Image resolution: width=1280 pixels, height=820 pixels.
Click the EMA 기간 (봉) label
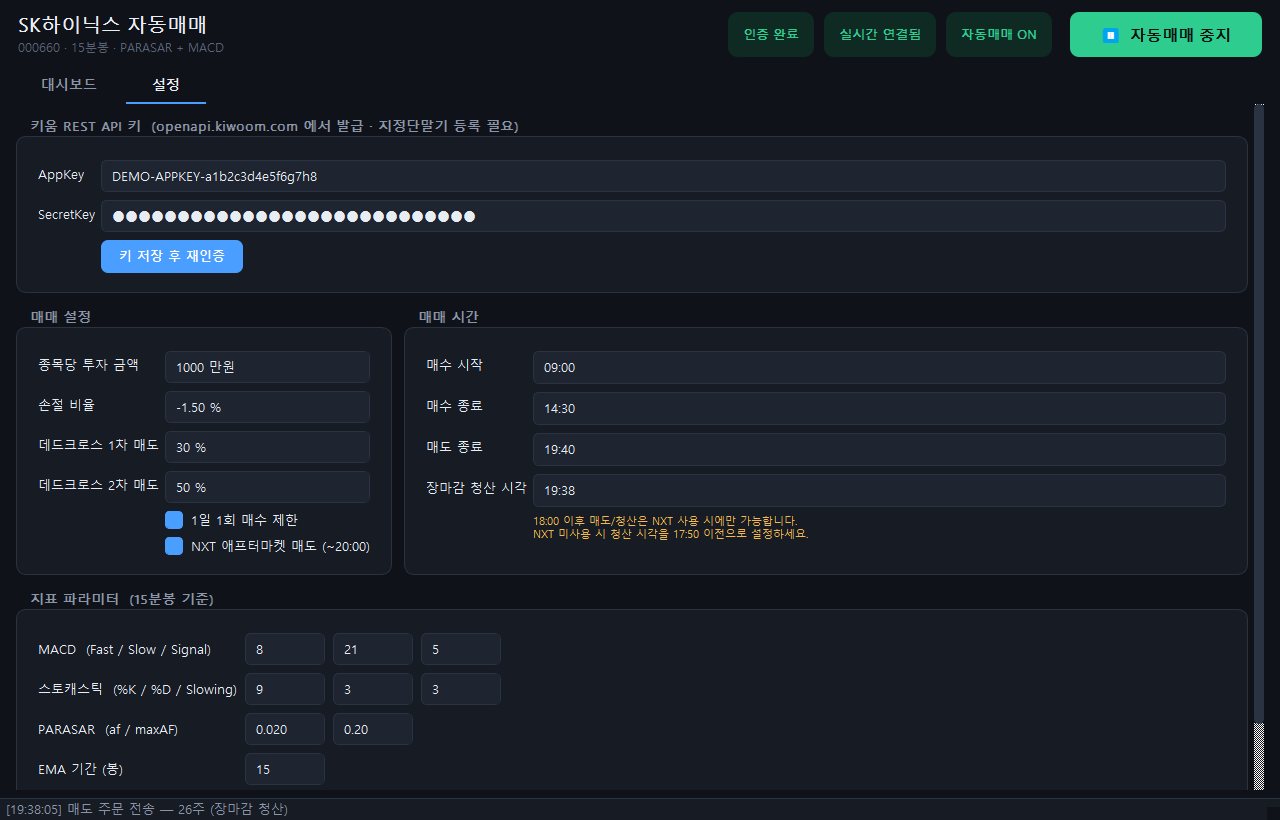[x=80, y=769]
